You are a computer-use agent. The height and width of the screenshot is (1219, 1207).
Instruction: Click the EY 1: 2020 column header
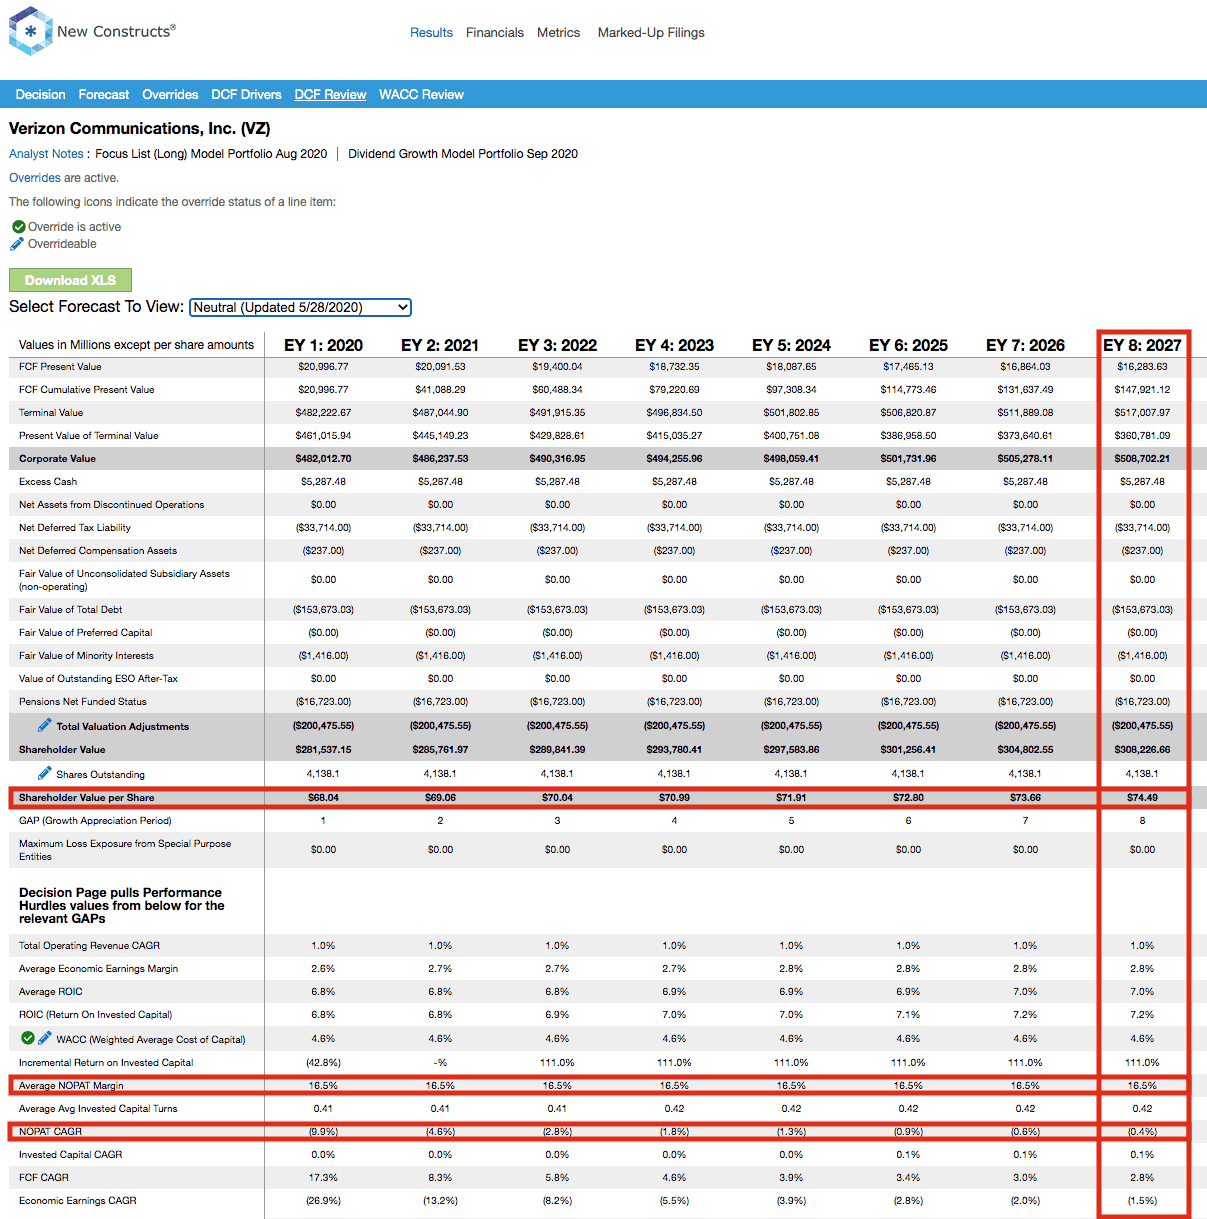pos(323,345)
